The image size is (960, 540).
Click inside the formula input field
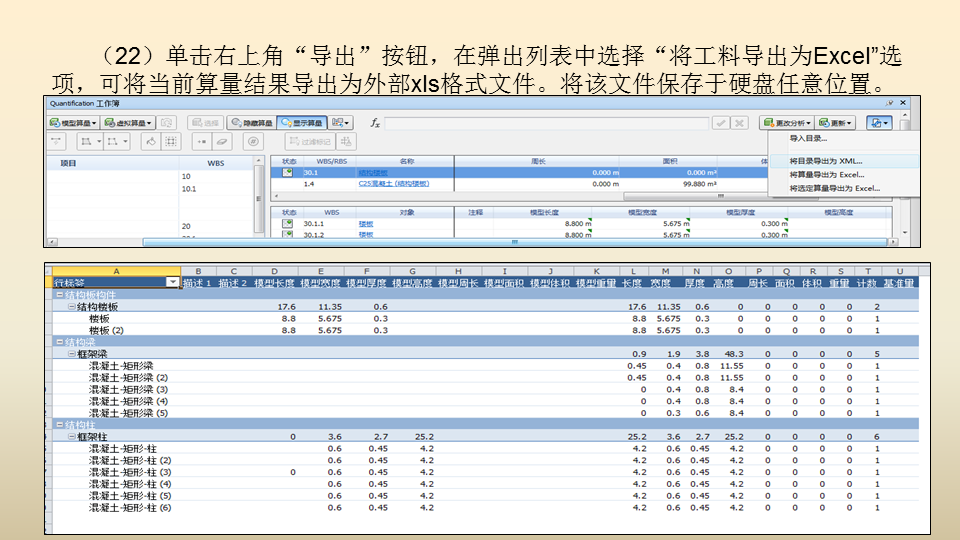click(x=546, y=123)
